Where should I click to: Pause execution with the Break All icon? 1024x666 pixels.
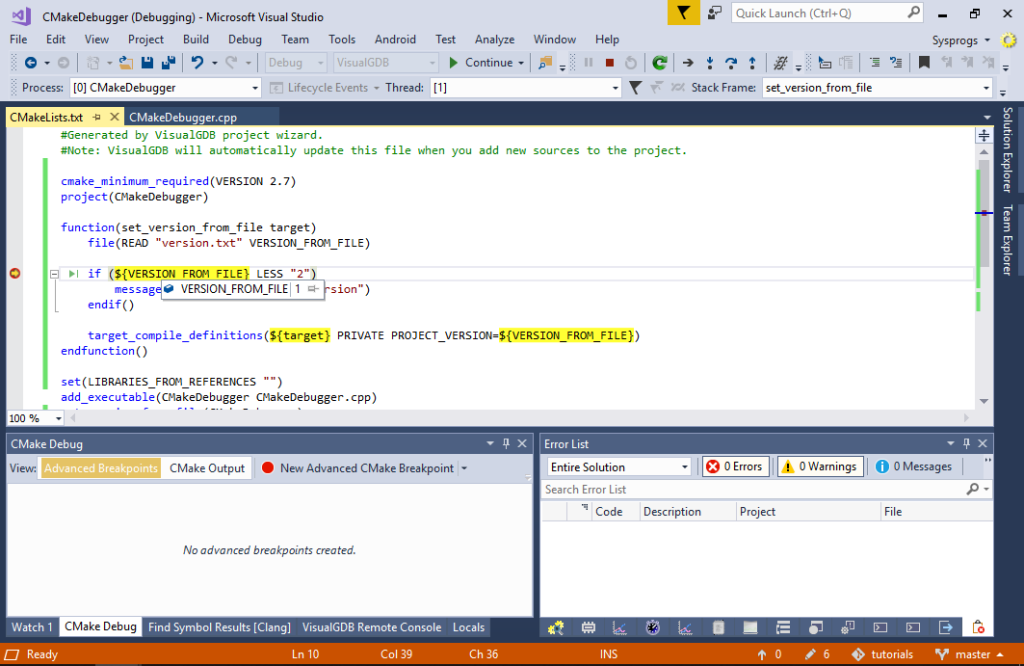[x=588, y=62]
